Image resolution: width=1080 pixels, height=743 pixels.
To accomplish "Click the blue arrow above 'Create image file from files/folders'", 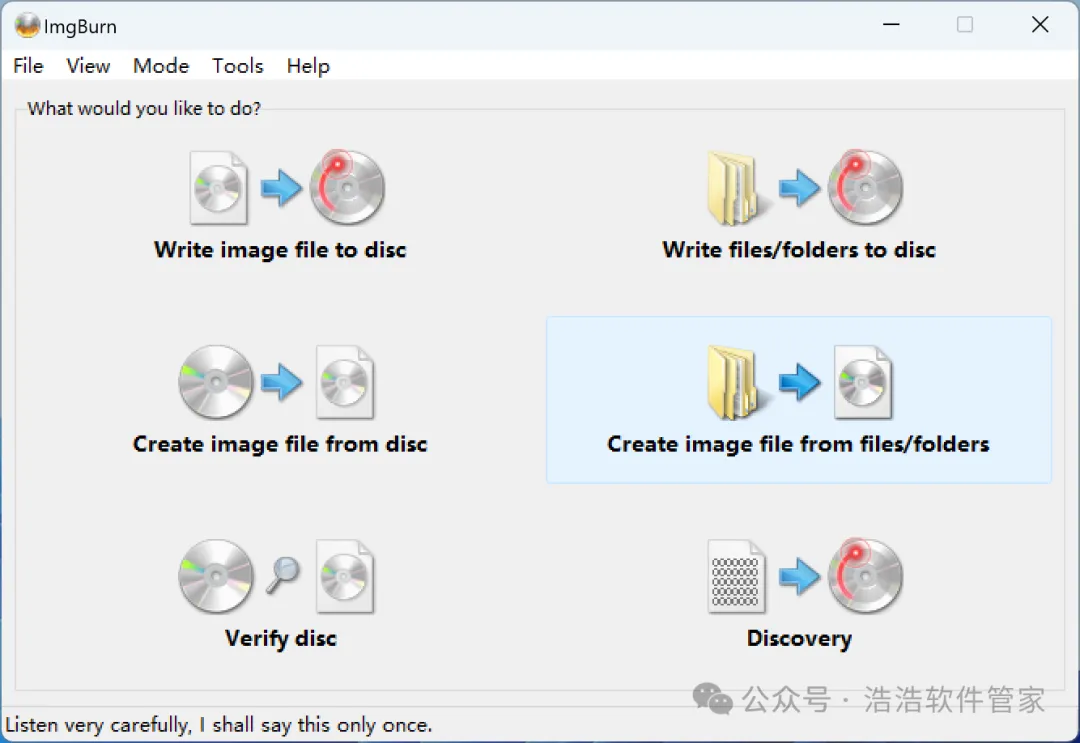I will [800, 382].
